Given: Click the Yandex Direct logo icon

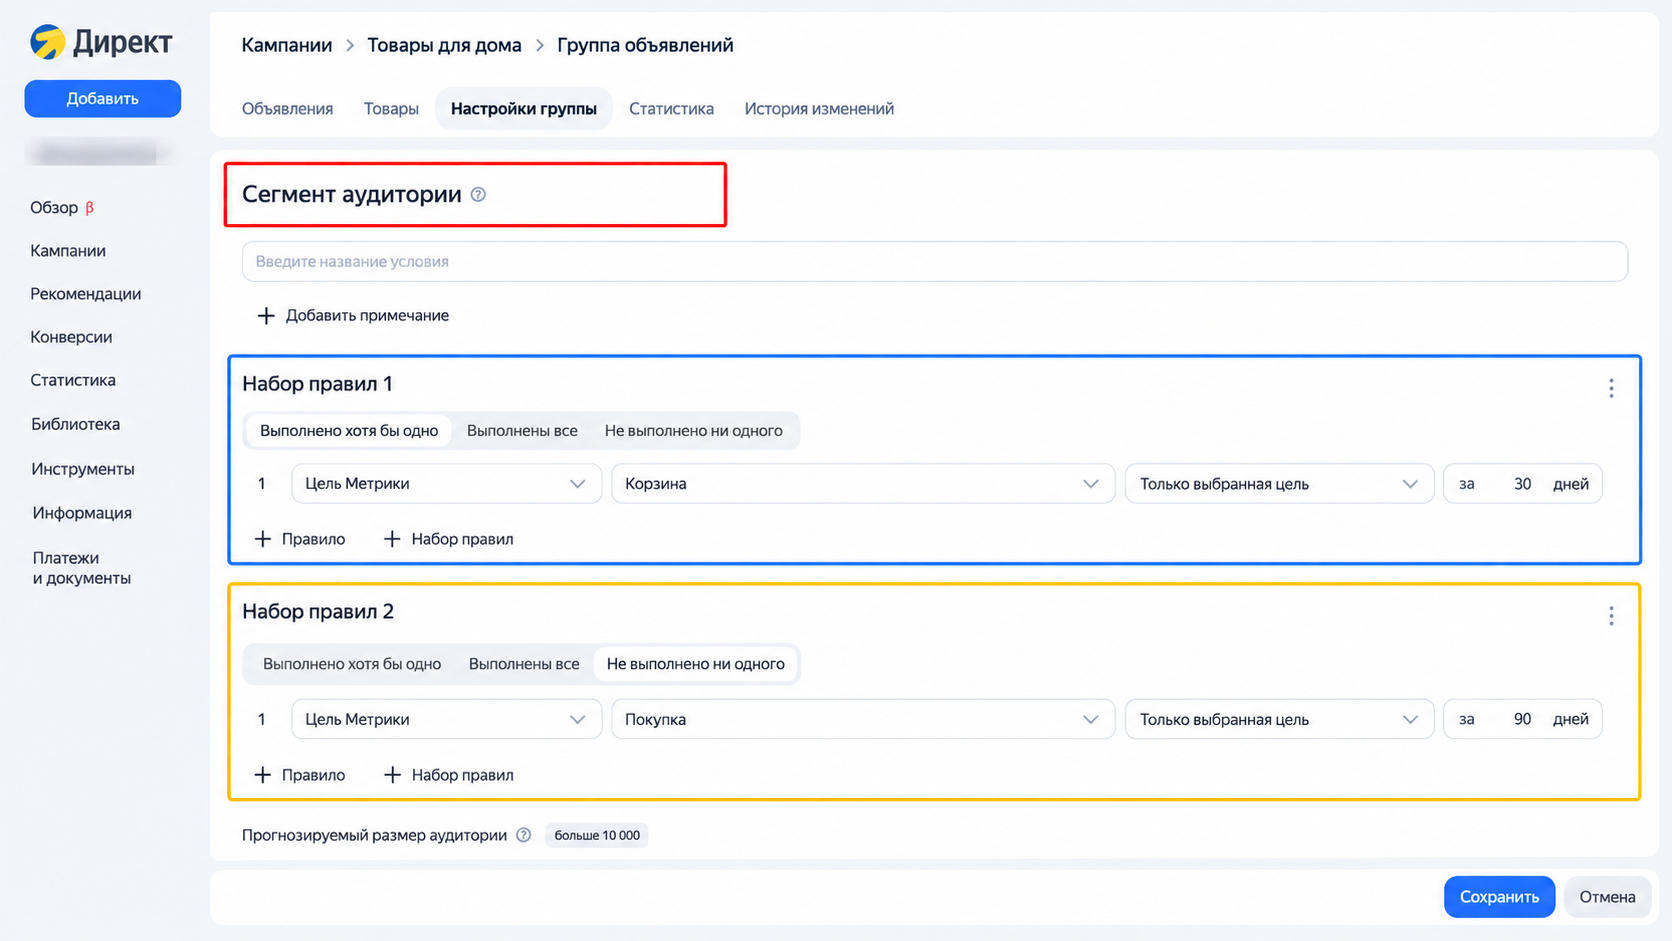Looking at the screenshot, I should coord(47,42).
